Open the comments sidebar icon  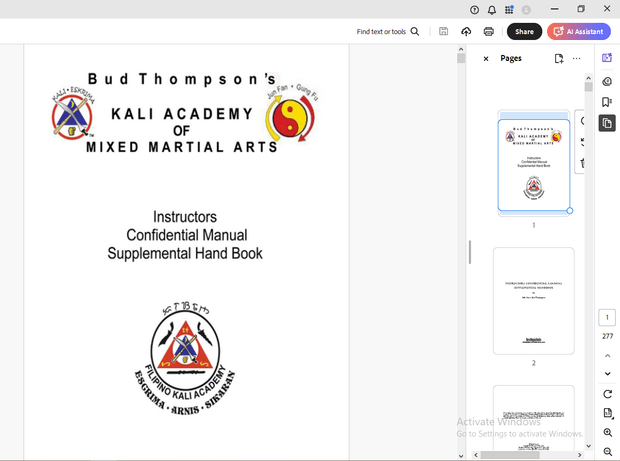pyautogui.click(x=607, y=81)
